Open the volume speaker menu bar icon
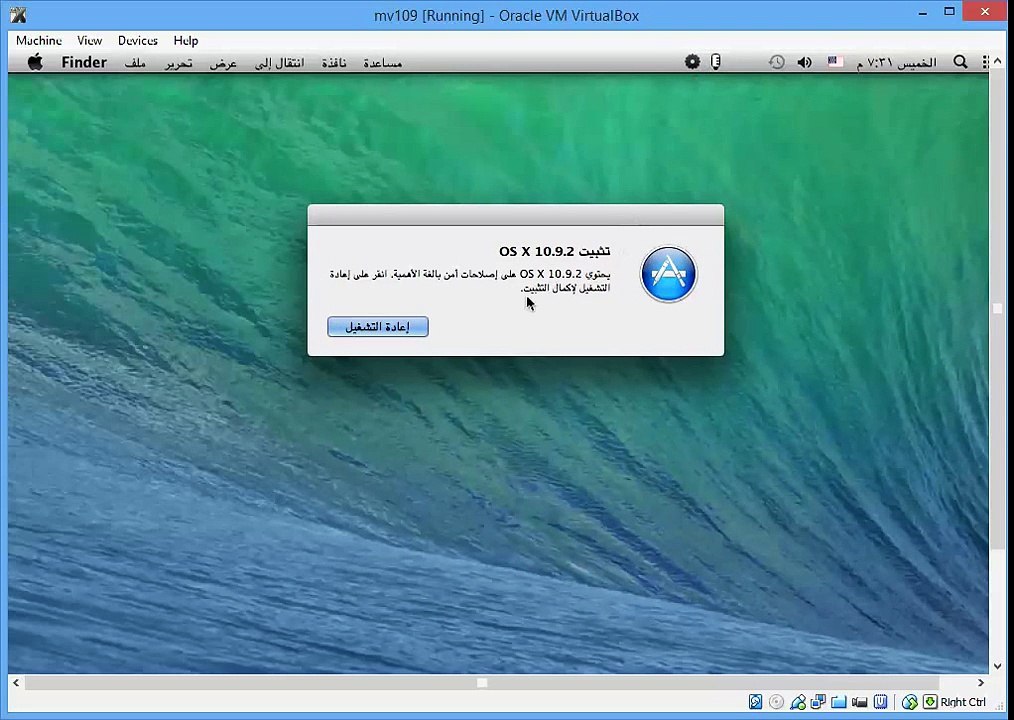The height and width of the screenshot is (720, 1014). [804, 62]
